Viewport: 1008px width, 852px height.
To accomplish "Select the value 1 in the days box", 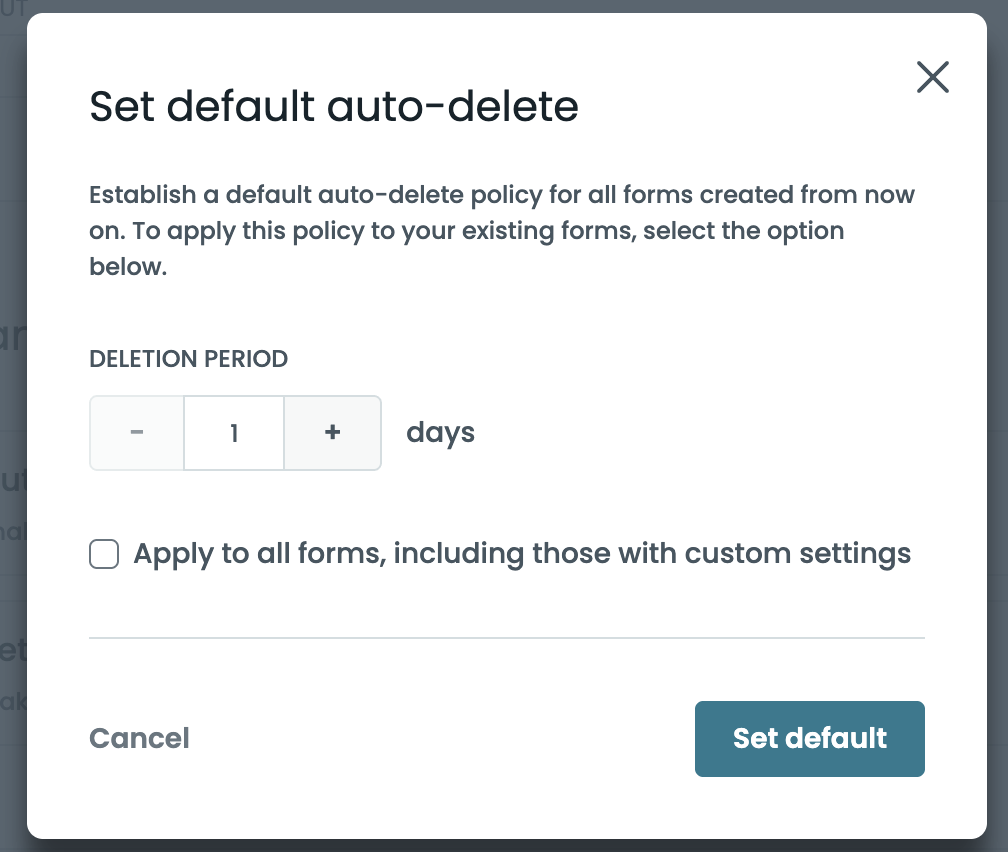I will pyautogui.click(x=234, y=433).
